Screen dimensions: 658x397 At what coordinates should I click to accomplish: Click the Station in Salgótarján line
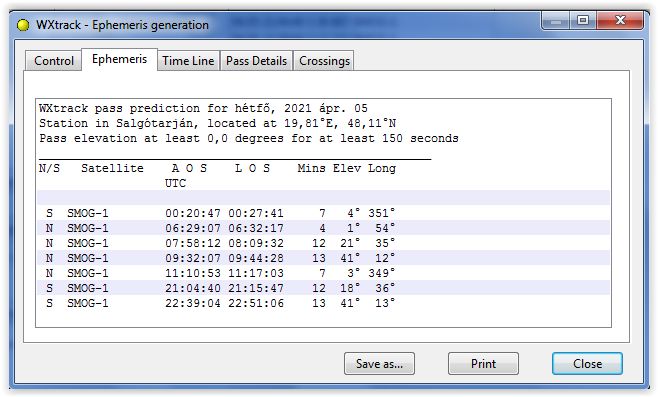217,123
